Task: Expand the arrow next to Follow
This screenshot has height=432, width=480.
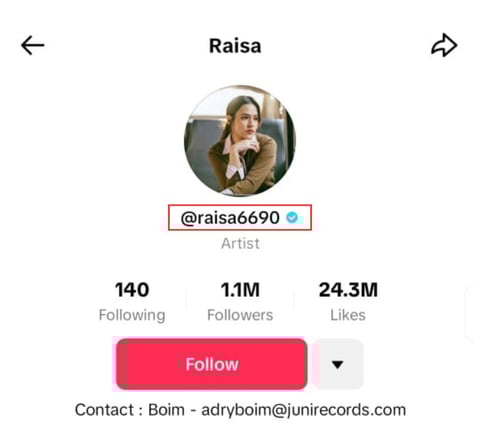Action: pyautogui.click(x=338, y=364)
